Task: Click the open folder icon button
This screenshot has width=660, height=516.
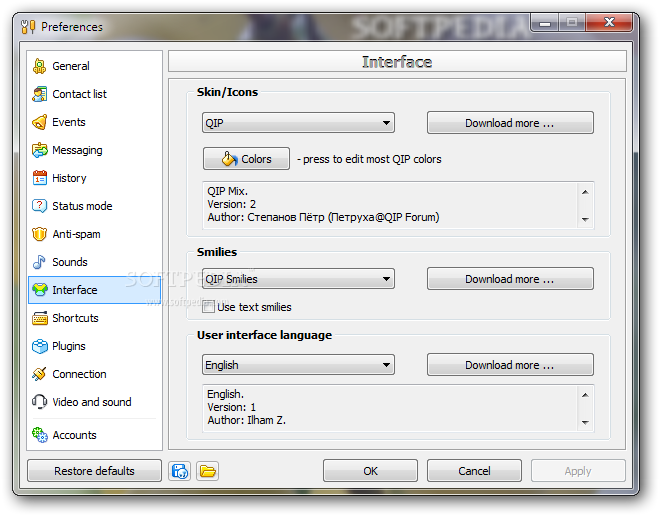Action: [x=208, y=471]
